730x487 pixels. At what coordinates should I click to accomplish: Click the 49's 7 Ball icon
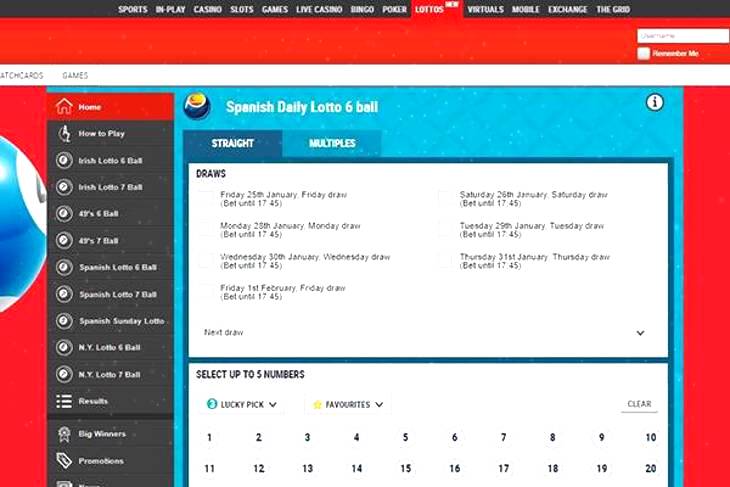(64, 241)
